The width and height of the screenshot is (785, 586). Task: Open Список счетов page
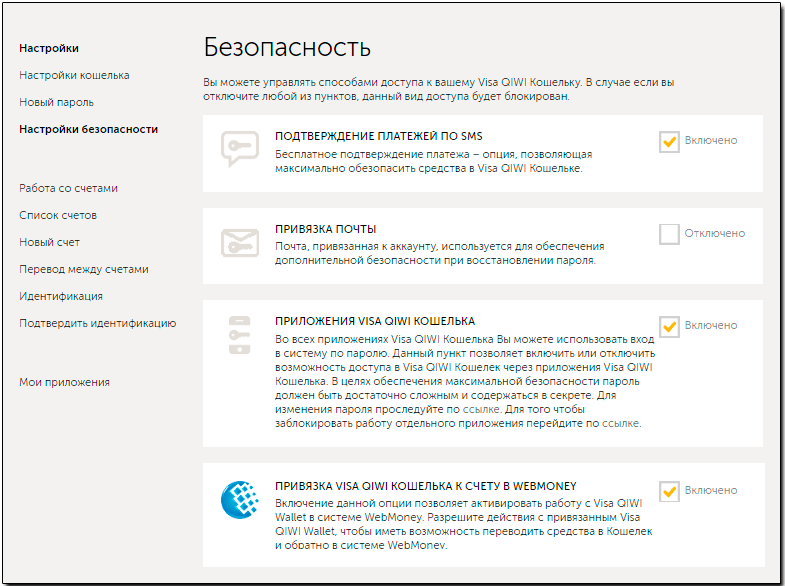tap(58, 215)
